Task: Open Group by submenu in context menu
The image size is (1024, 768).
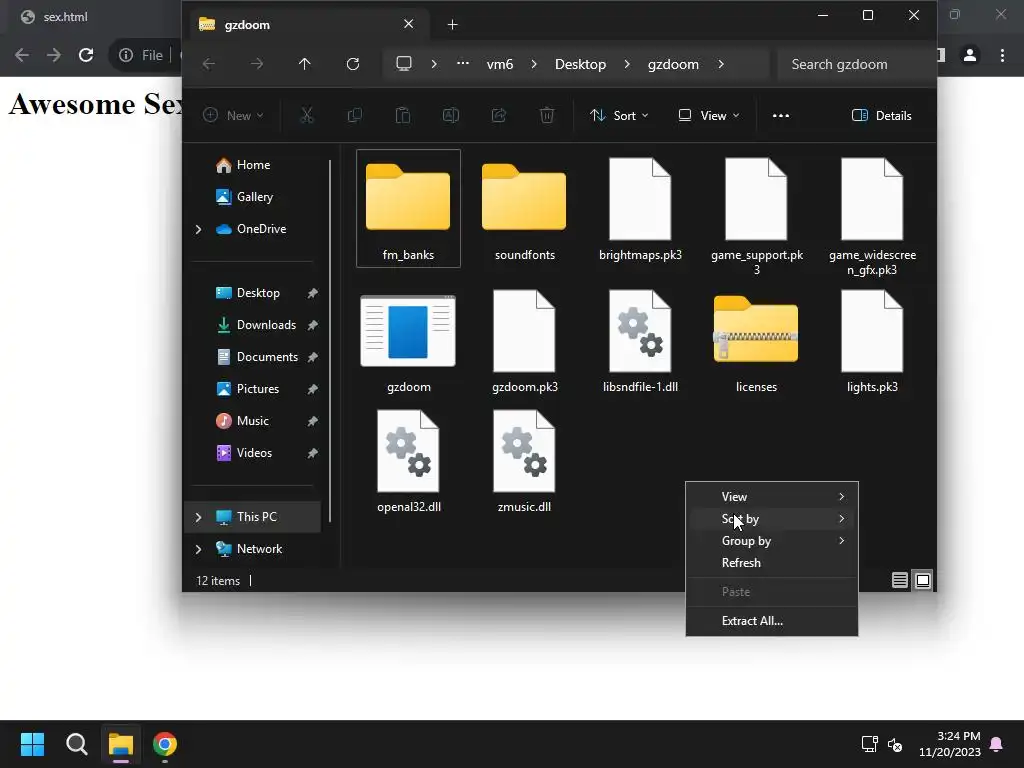Action: [x=772, y=541]
